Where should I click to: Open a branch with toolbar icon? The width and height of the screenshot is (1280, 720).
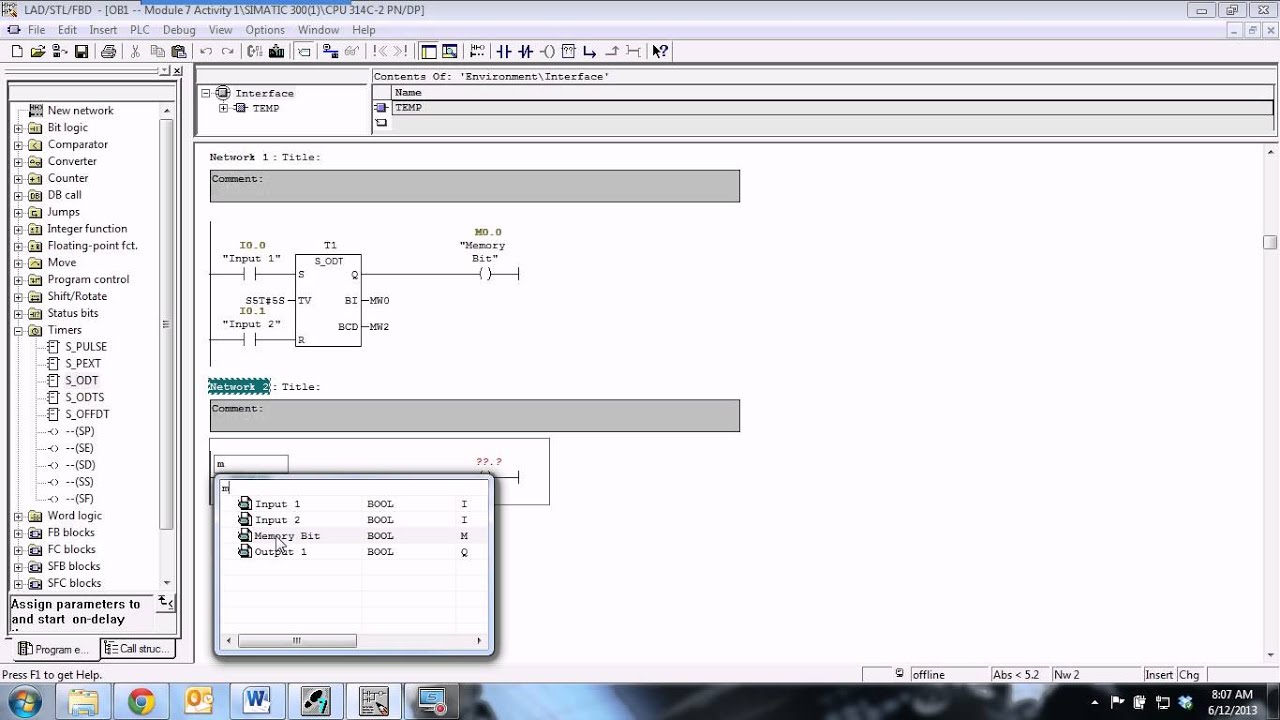590,51
